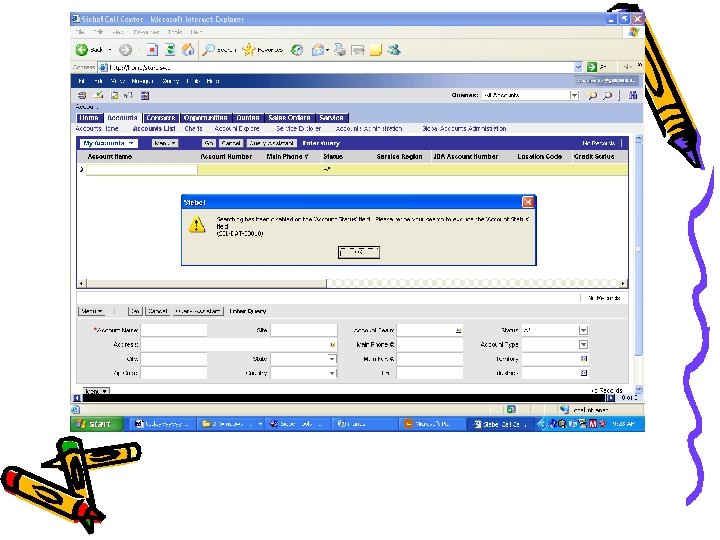Click the Account Team field select icon
720x540 pixels.
pyautogui.click(x=458, y=331)
